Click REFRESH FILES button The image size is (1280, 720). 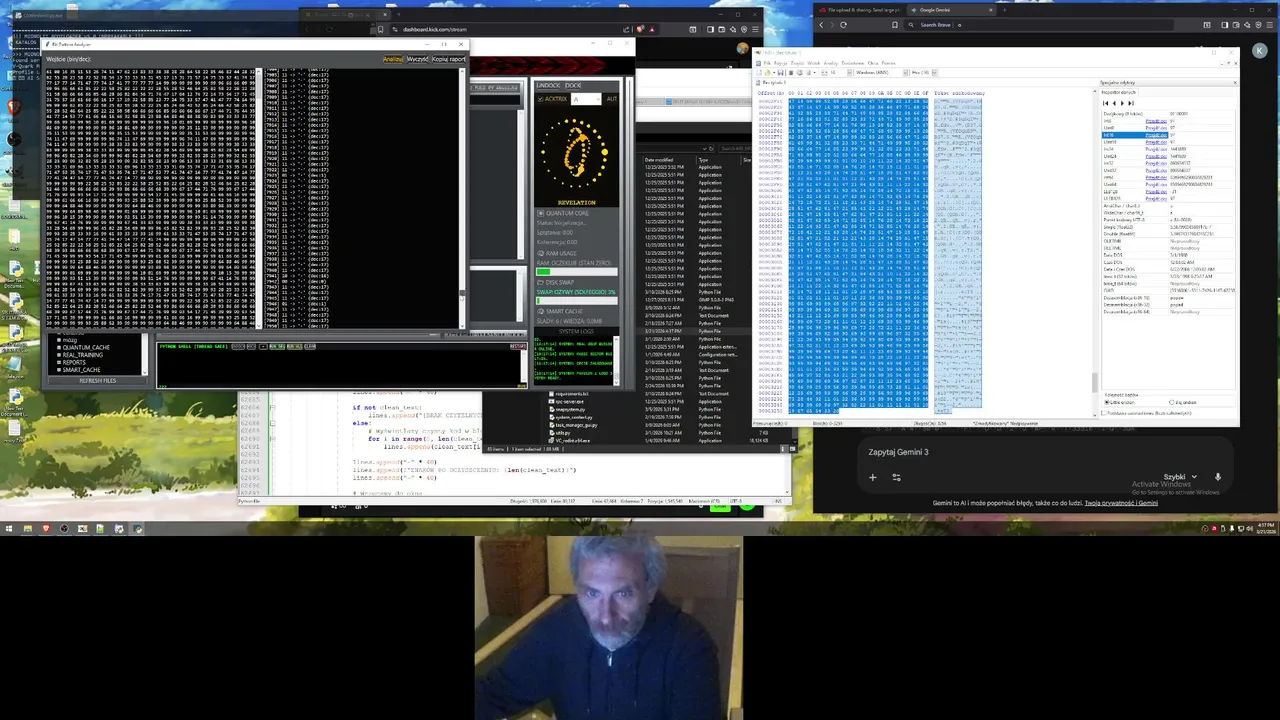97,380
